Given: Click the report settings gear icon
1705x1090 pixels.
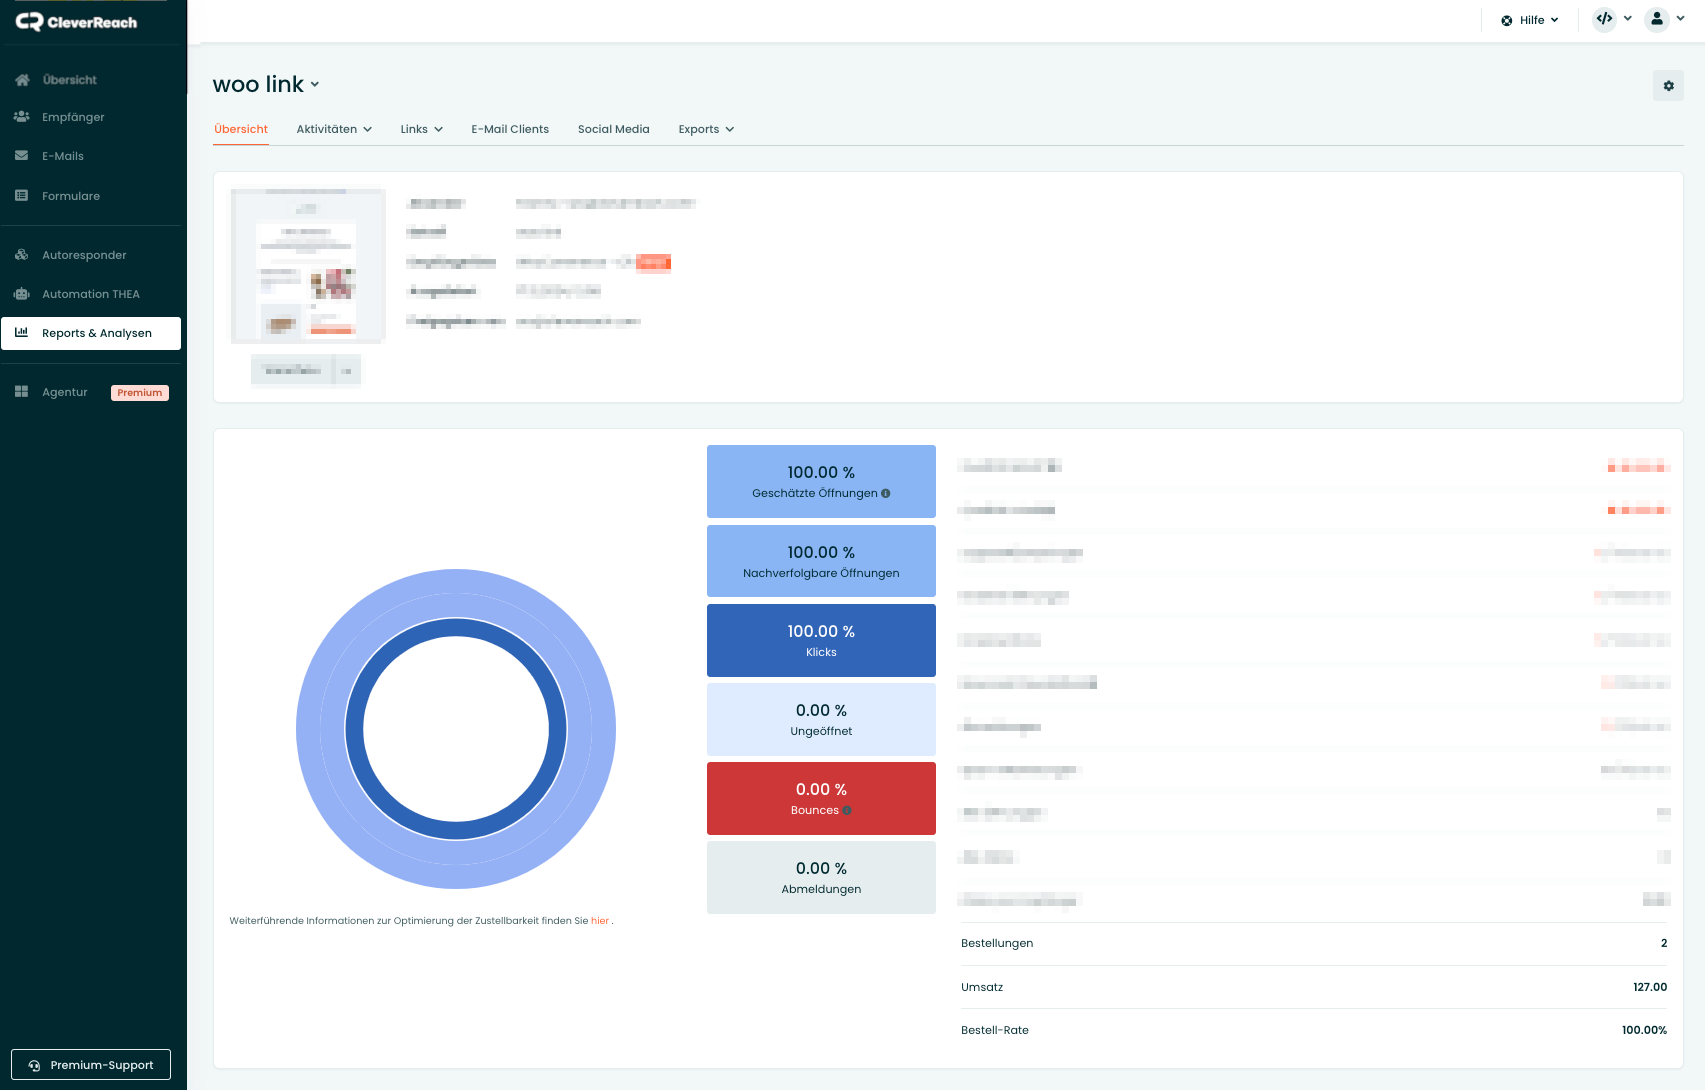Looking at the screenshot, I should pyautogui.click(x=1668, y=86).
